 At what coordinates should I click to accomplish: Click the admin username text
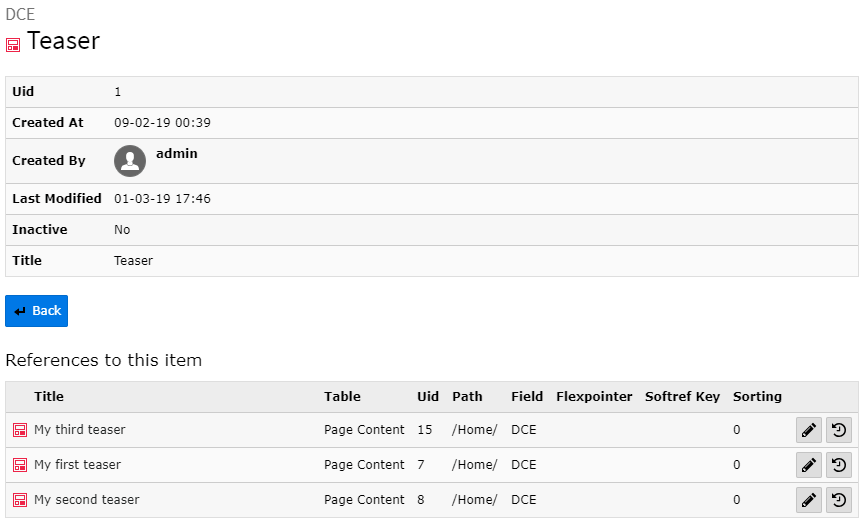point(177,154)
